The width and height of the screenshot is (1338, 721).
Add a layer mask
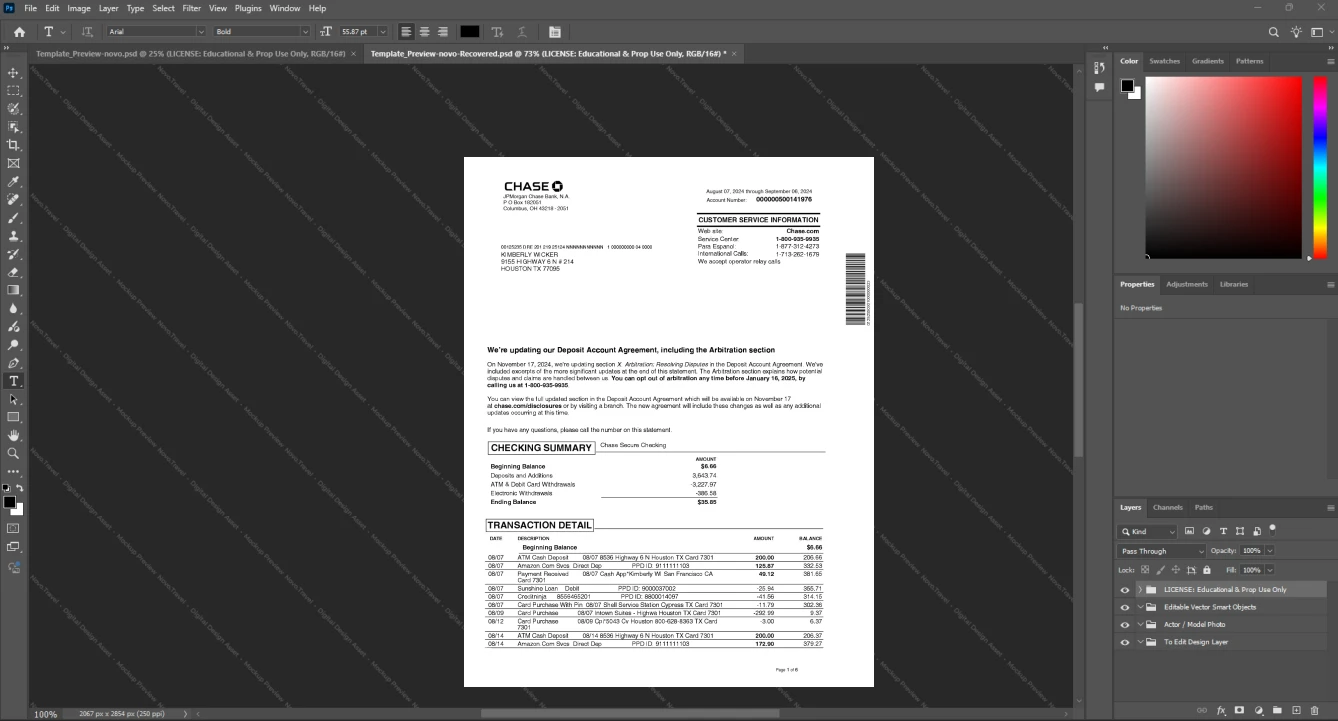[1239, 711]
